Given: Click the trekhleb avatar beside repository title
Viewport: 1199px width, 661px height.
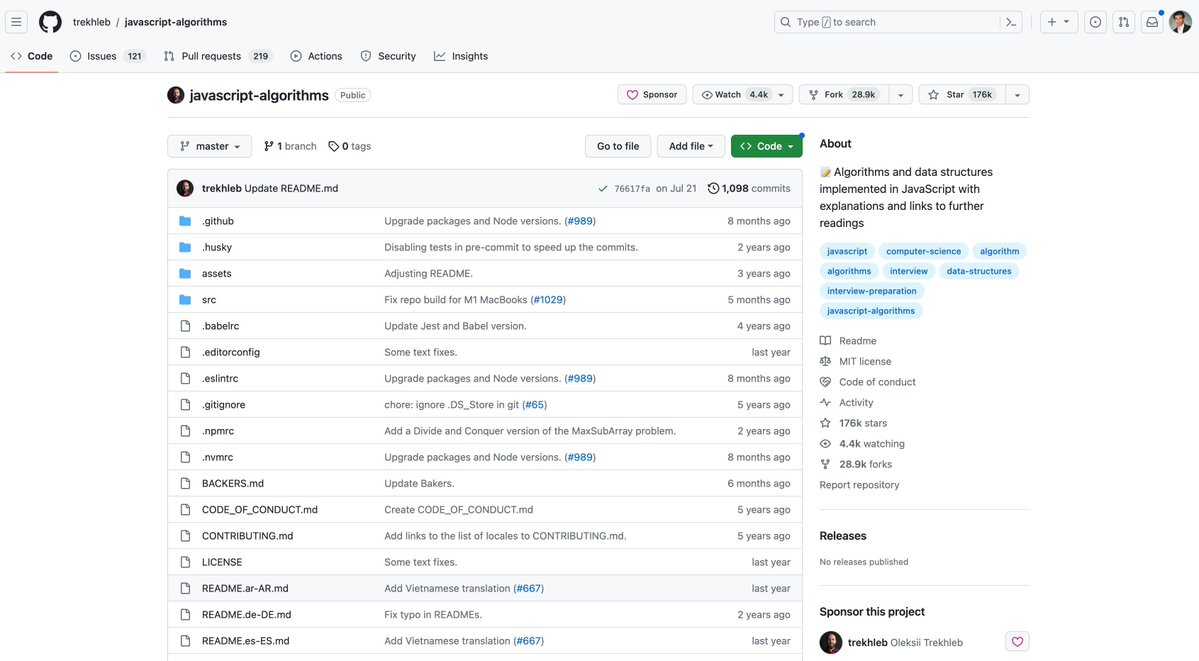Looking at the screenshot, I should point(176,95).
